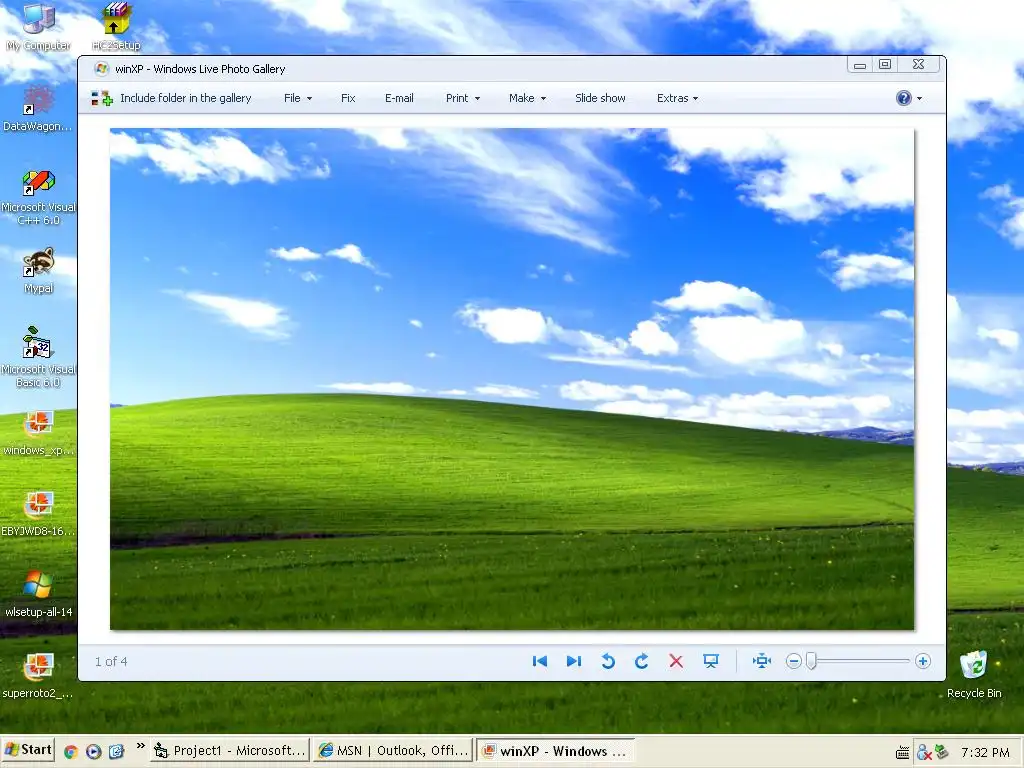Select the EBYJWD8-16 desktop file icon
Image resolution: width=1024 pixels, height=768 pixels.
coord(38,514)
